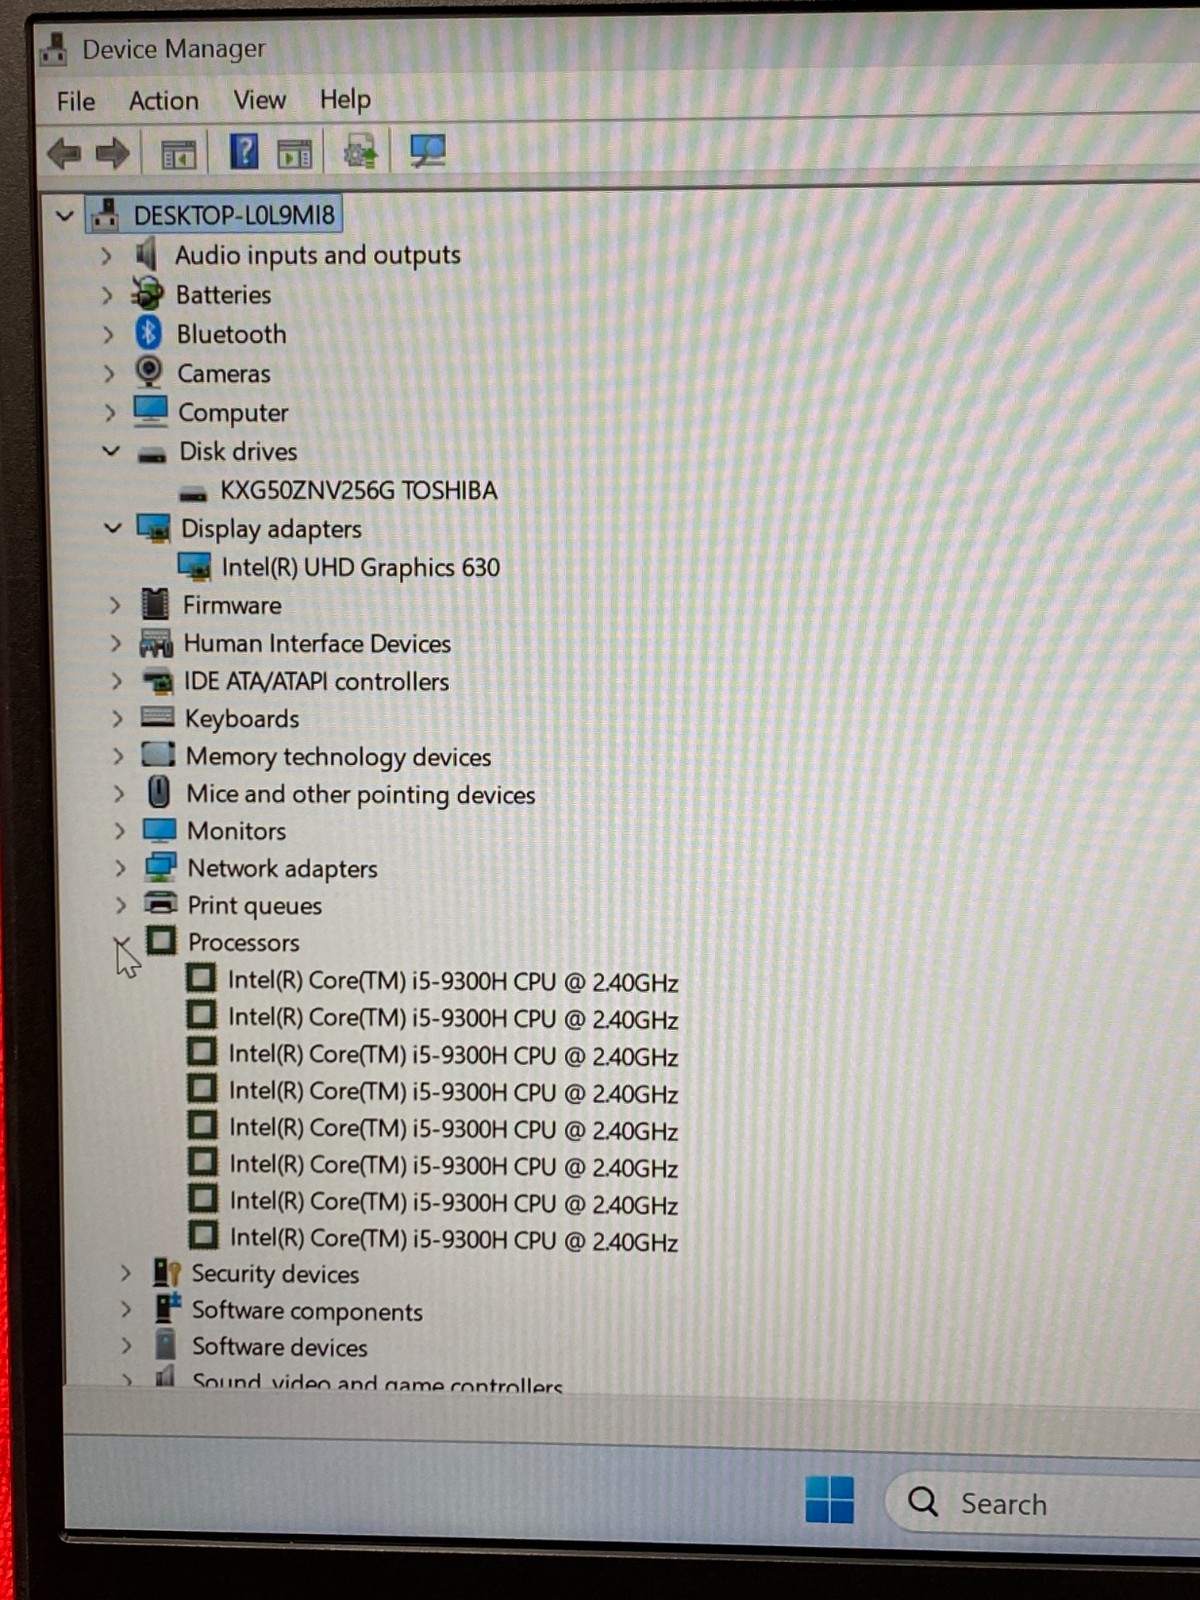
Task: Click the Monitors category icon
Action: 160,830
